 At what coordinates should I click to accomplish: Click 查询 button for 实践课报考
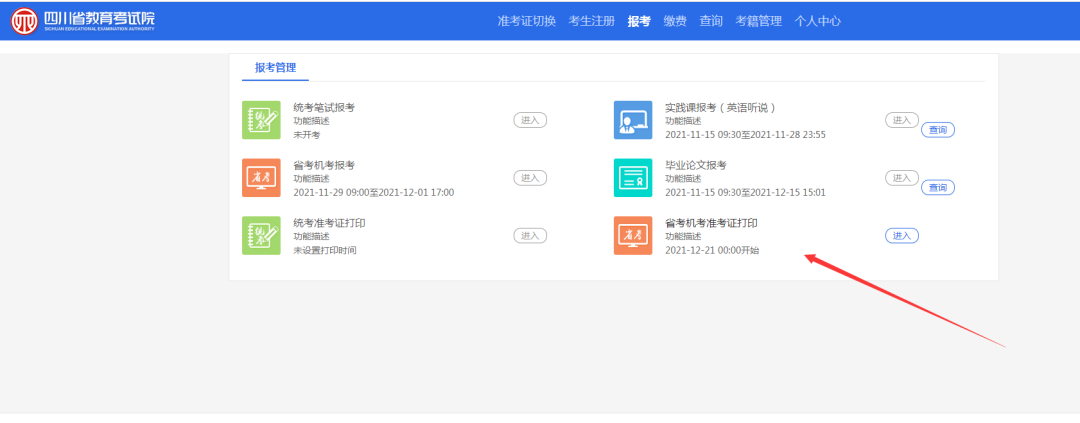coord(937,130)
